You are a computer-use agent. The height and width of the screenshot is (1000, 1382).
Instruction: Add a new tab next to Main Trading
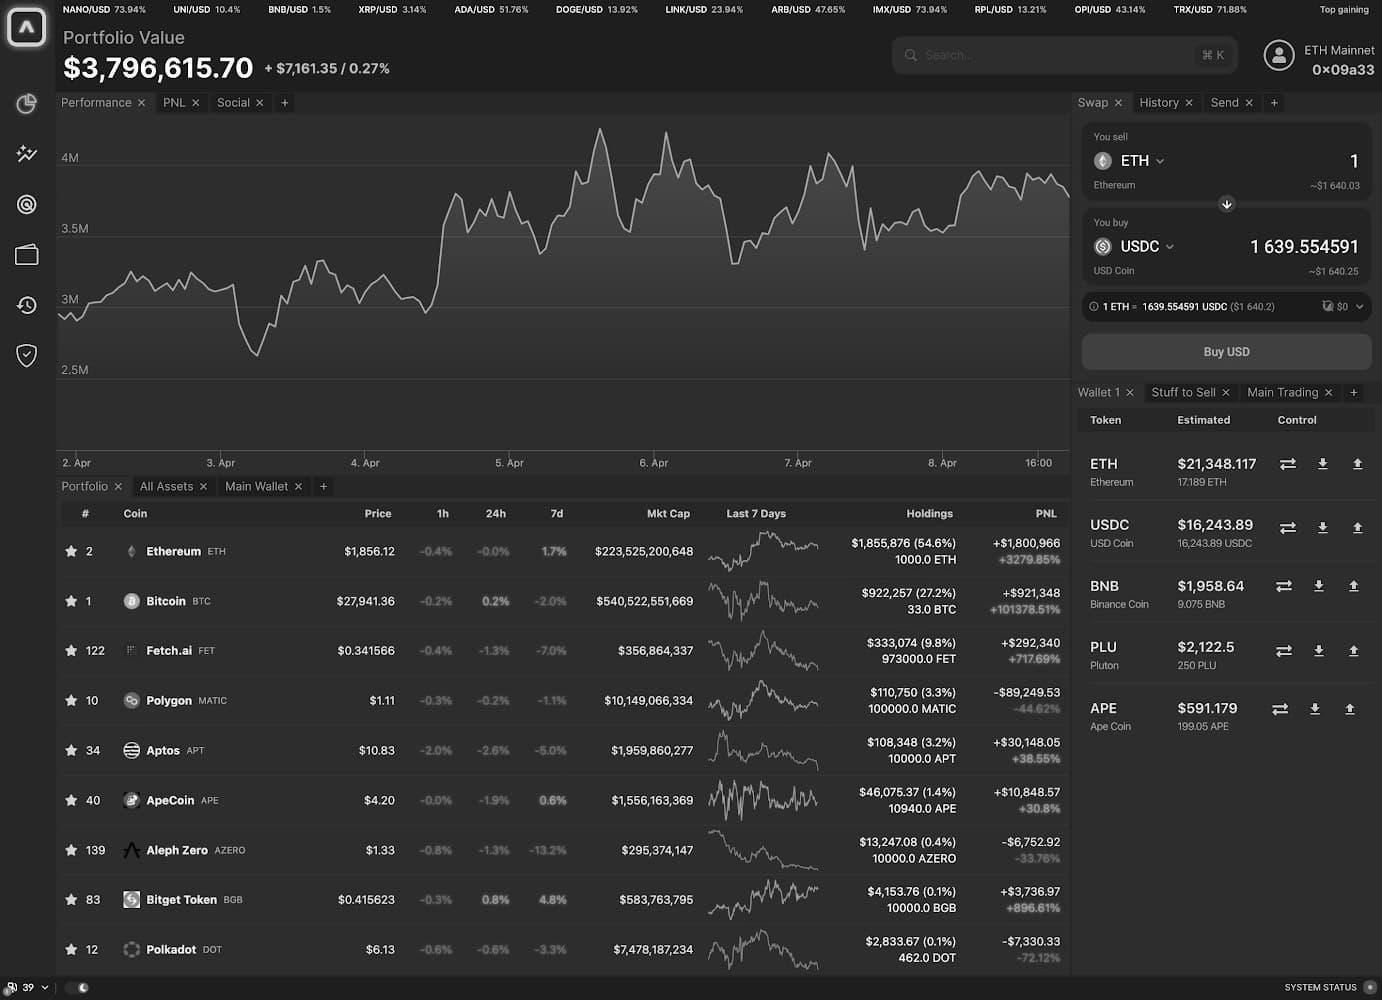(x=1354, y=392)
